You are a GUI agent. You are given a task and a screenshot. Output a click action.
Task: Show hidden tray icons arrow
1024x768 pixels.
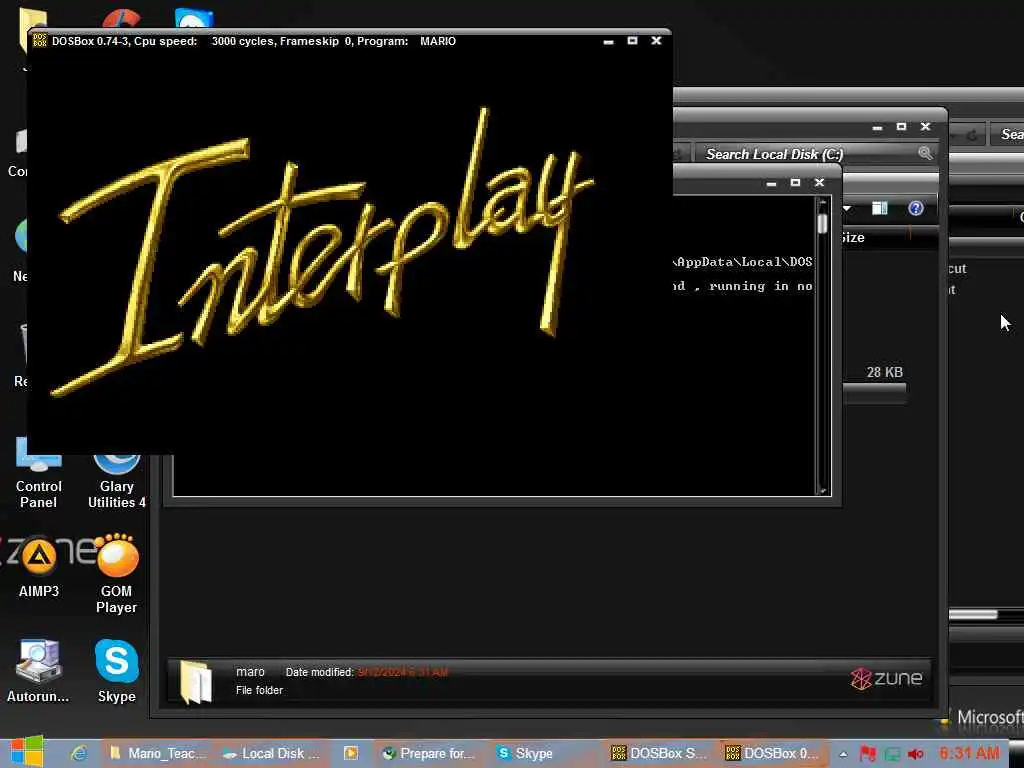843,754
